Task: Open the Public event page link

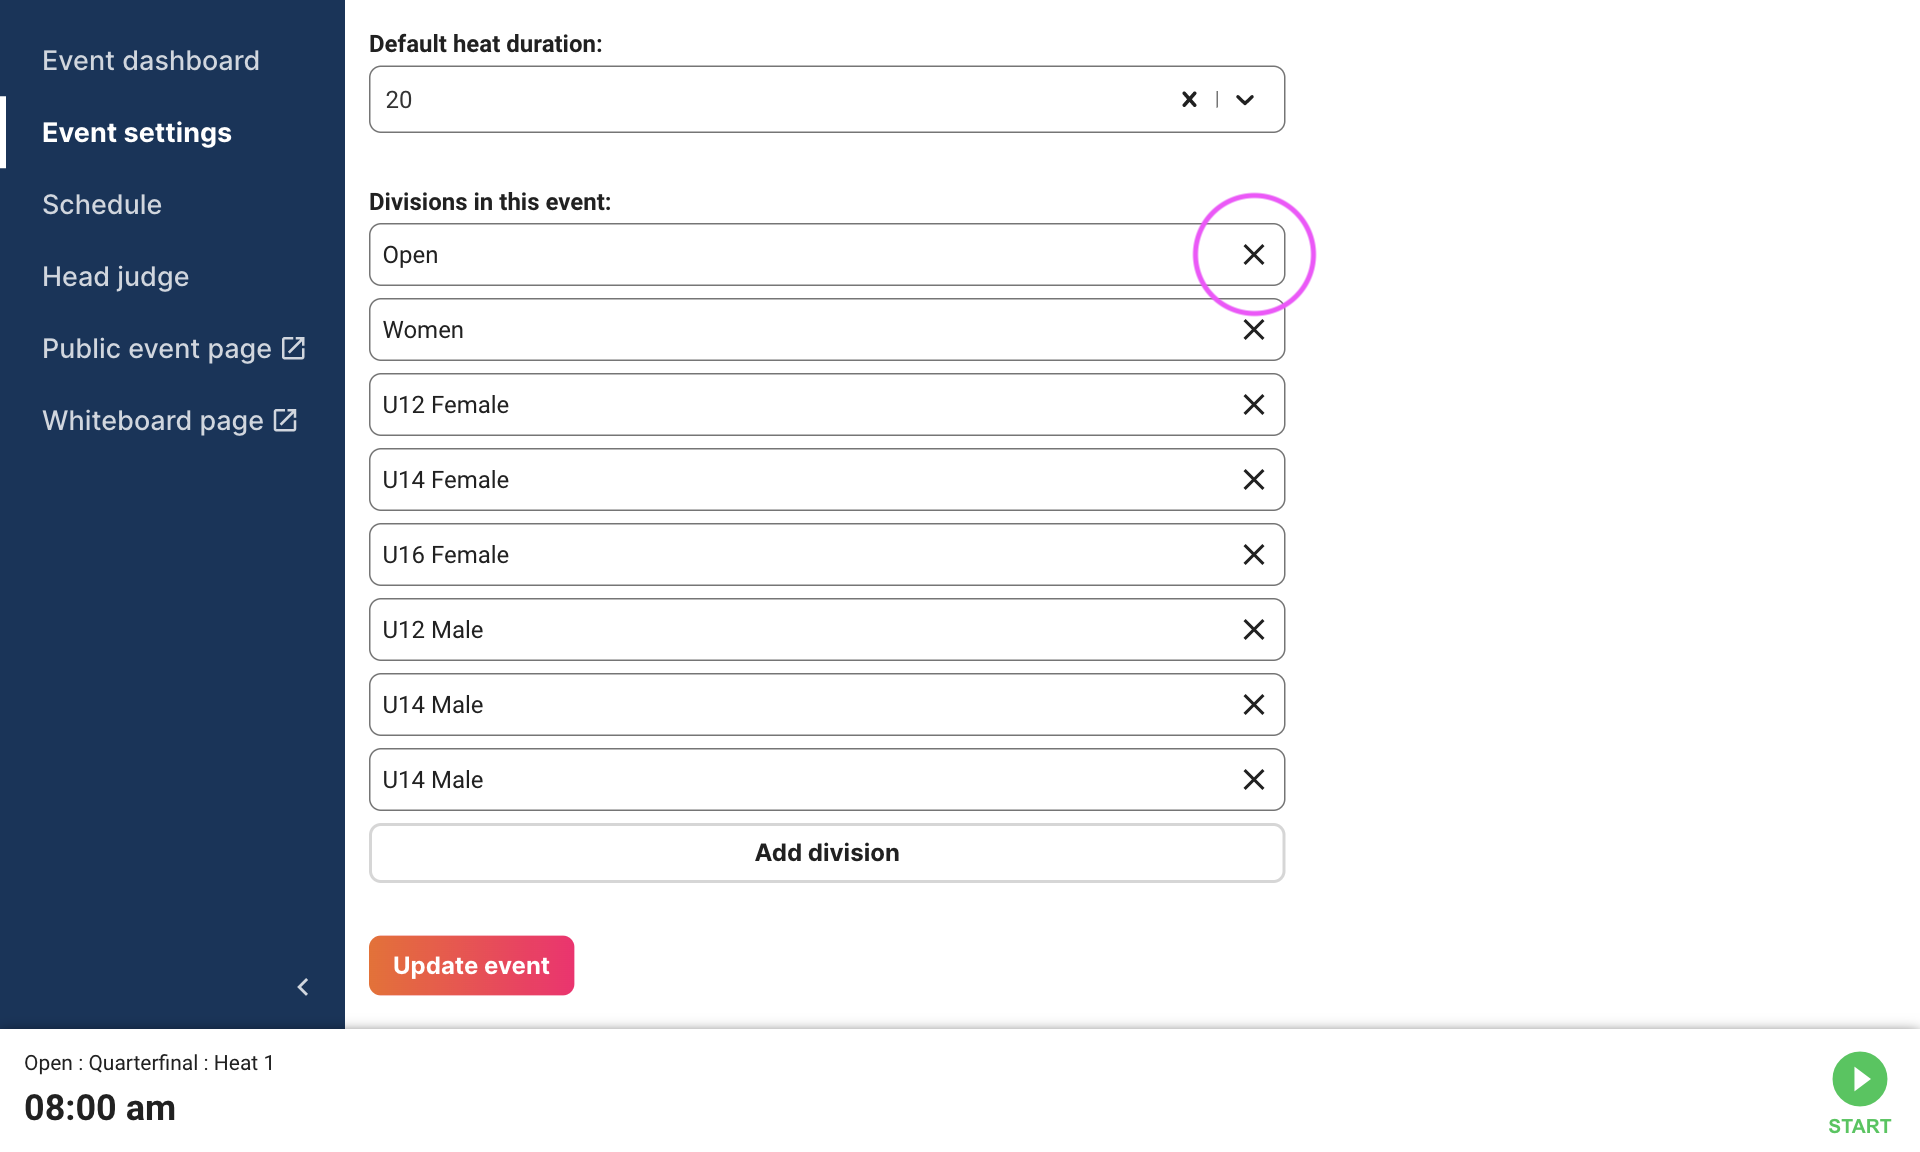Action: point(173,349)
